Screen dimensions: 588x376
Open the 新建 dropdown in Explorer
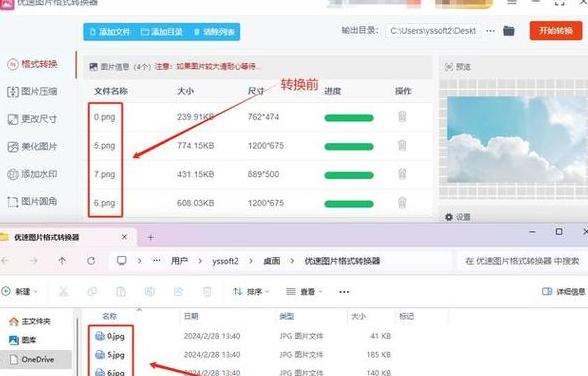coord(20,291)
